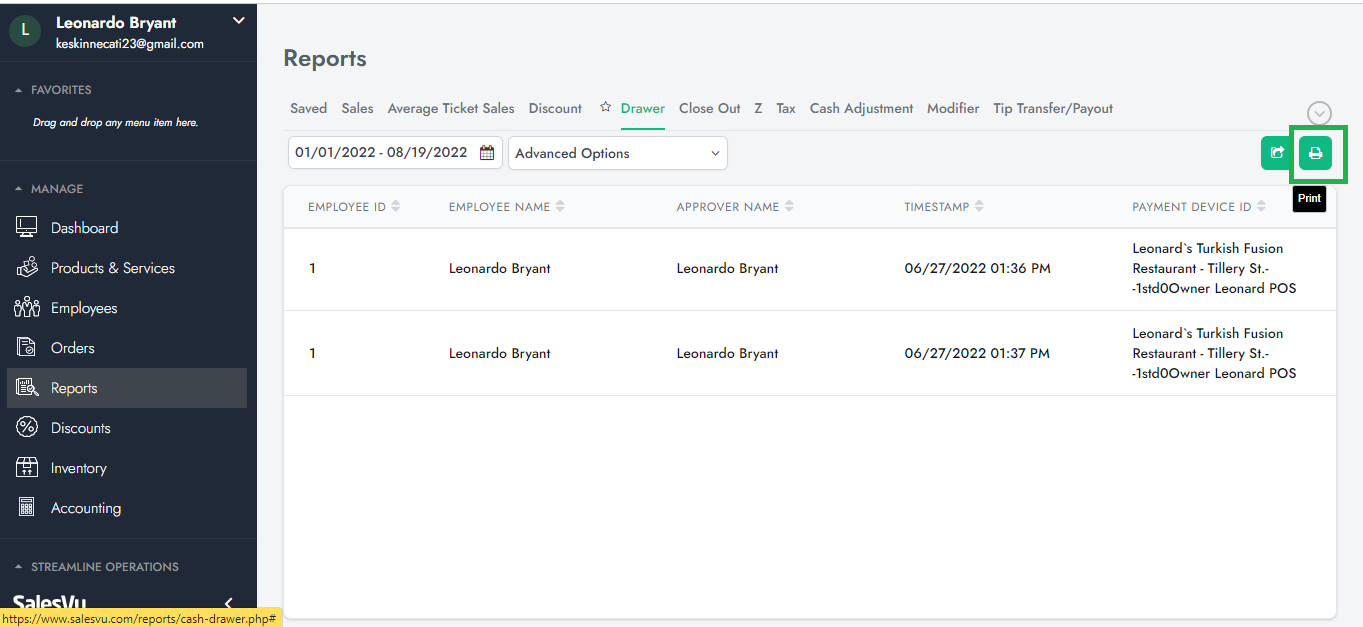Open the Inventory sidebar item
Screen dimensions: 1363x627
click(78, 468)
